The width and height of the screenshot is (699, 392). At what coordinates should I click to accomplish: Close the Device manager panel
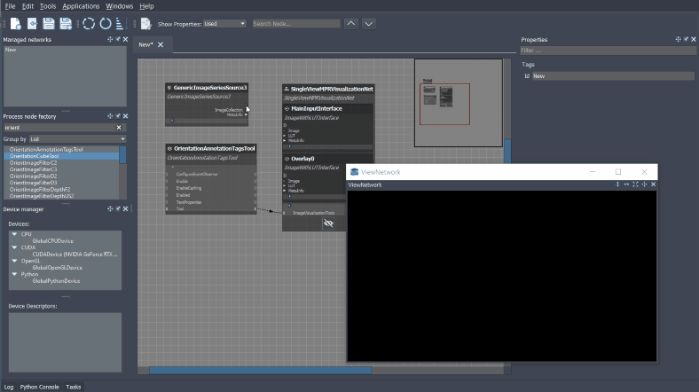coord(125,209)
